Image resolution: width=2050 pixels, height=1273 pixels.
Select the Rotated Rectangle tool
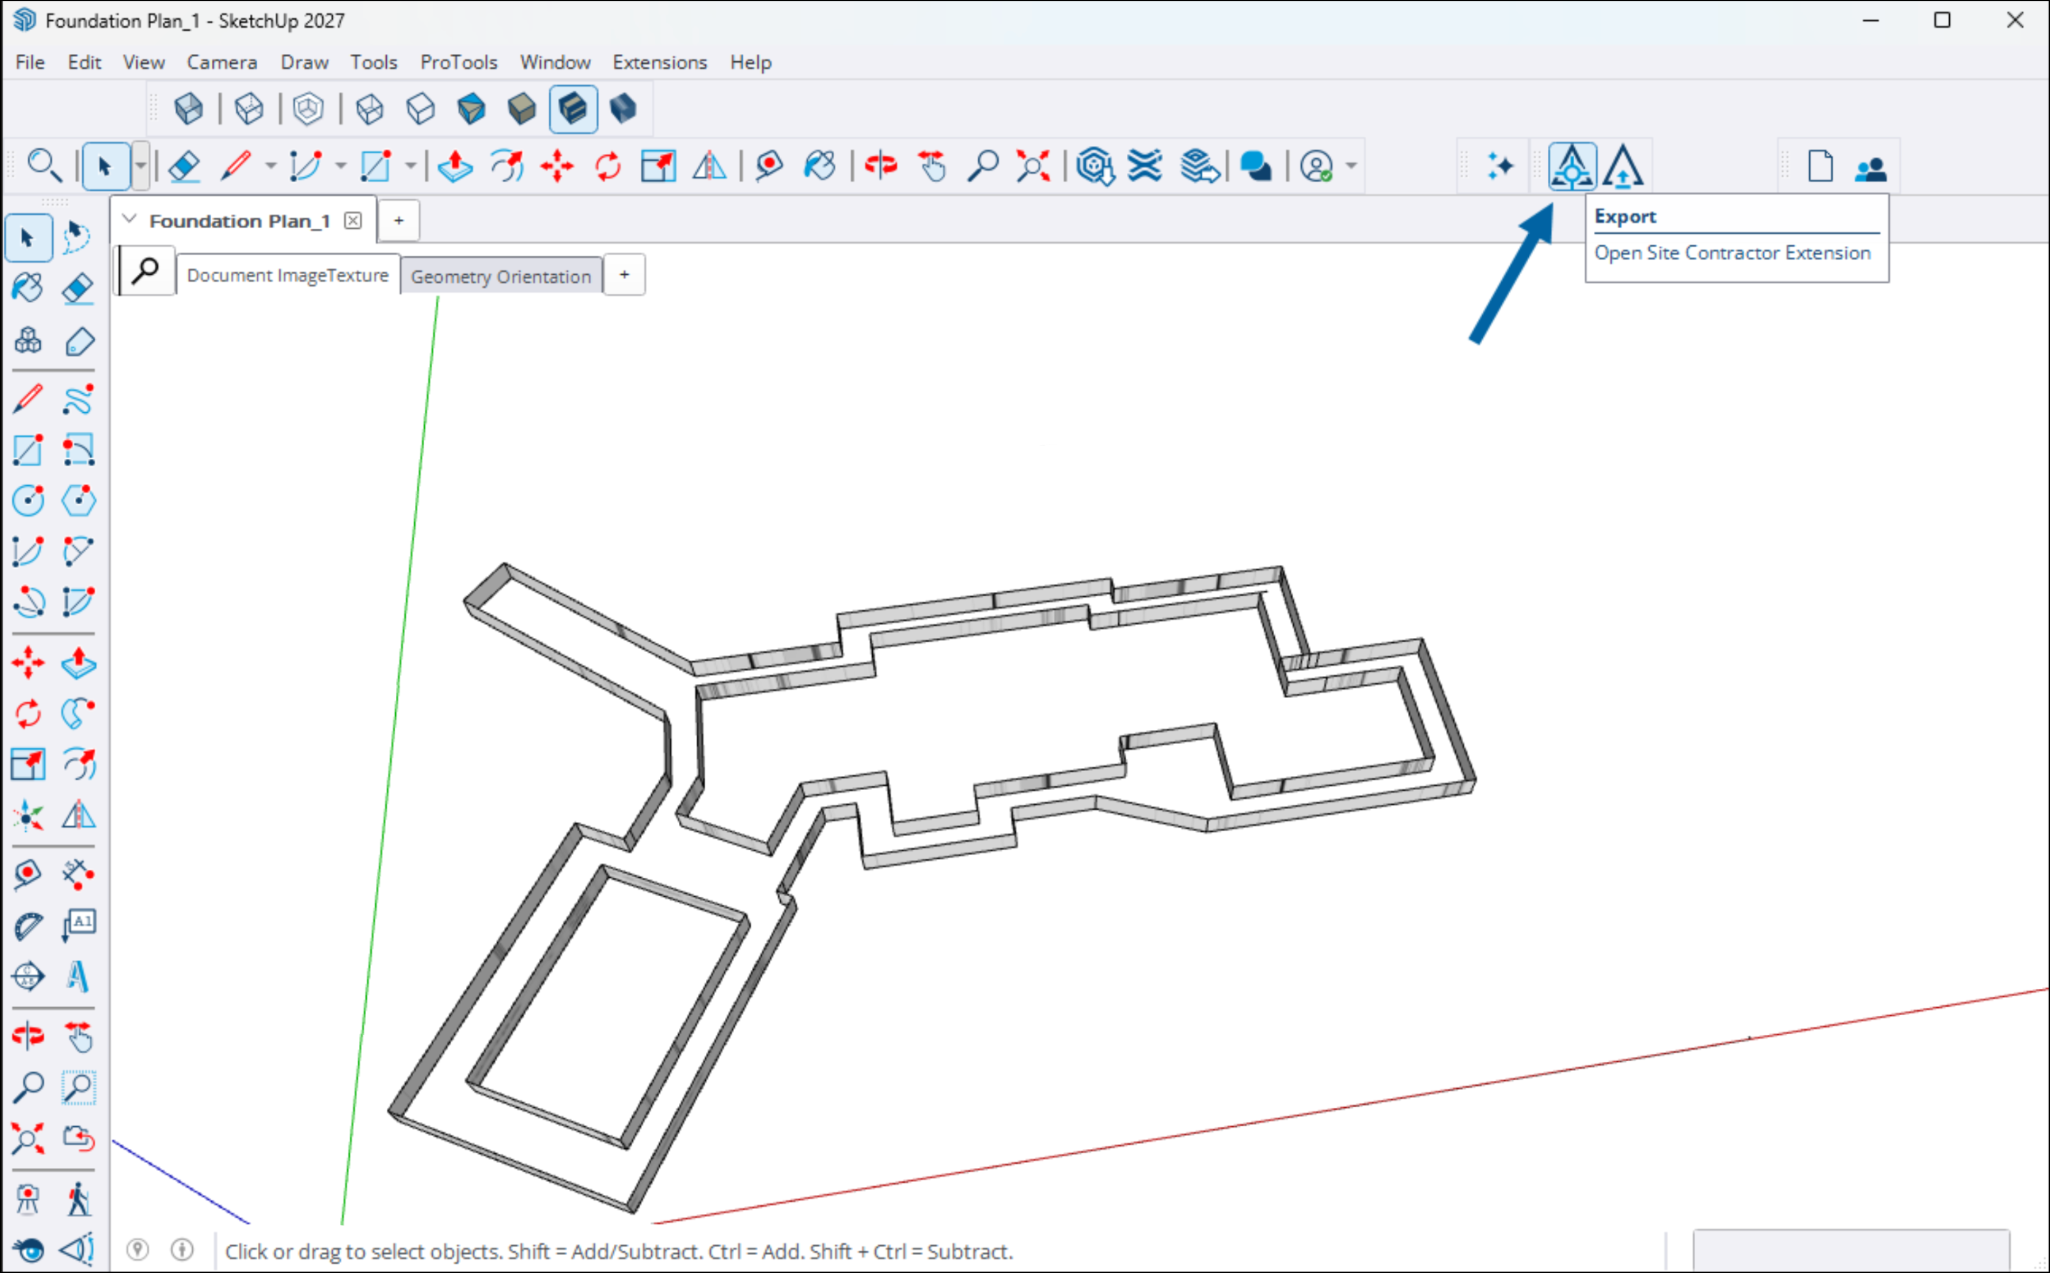pyautogui.click(x=77, y=450)
